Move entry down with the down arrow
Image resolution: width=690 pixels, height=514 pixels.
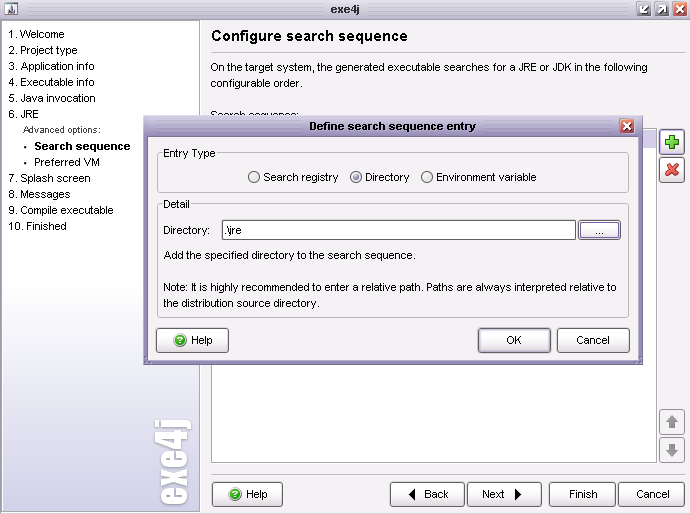(672, 450)
